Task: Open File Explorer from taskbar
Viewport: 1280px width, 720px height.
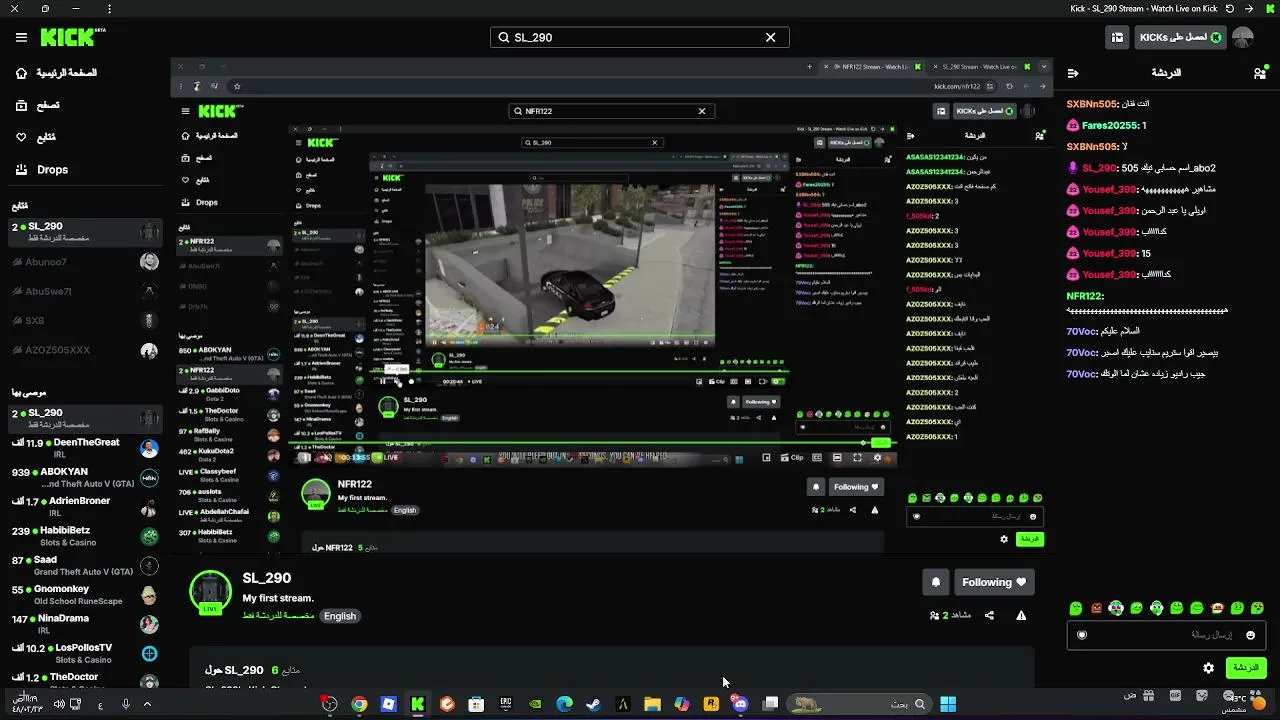Action: point(652,704)
